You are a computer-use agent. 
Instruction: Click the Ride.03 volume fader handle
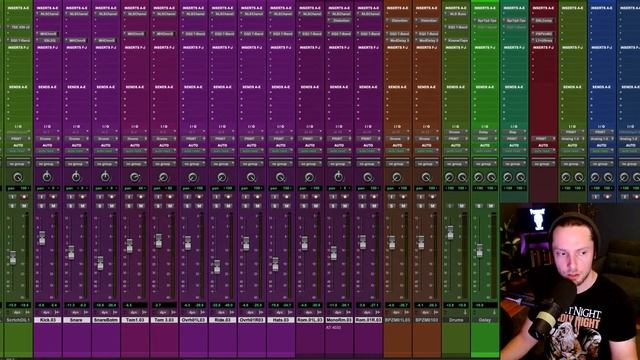(x=217, y=267)
